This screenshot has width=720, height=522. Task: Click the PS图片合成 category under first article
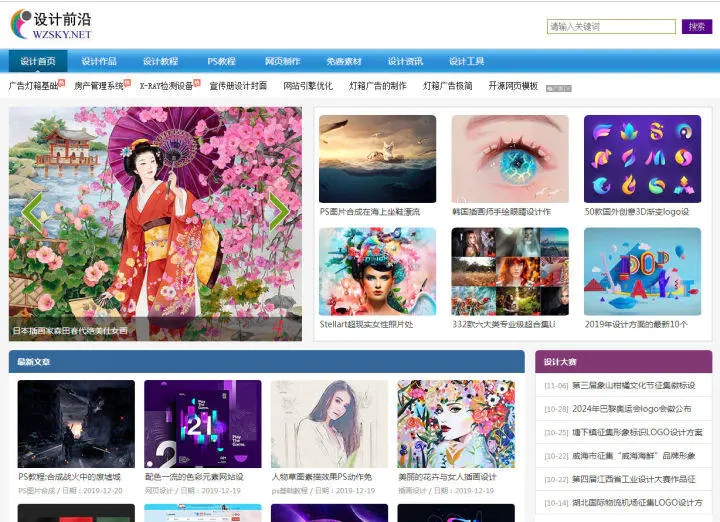[x=36, y=491]
